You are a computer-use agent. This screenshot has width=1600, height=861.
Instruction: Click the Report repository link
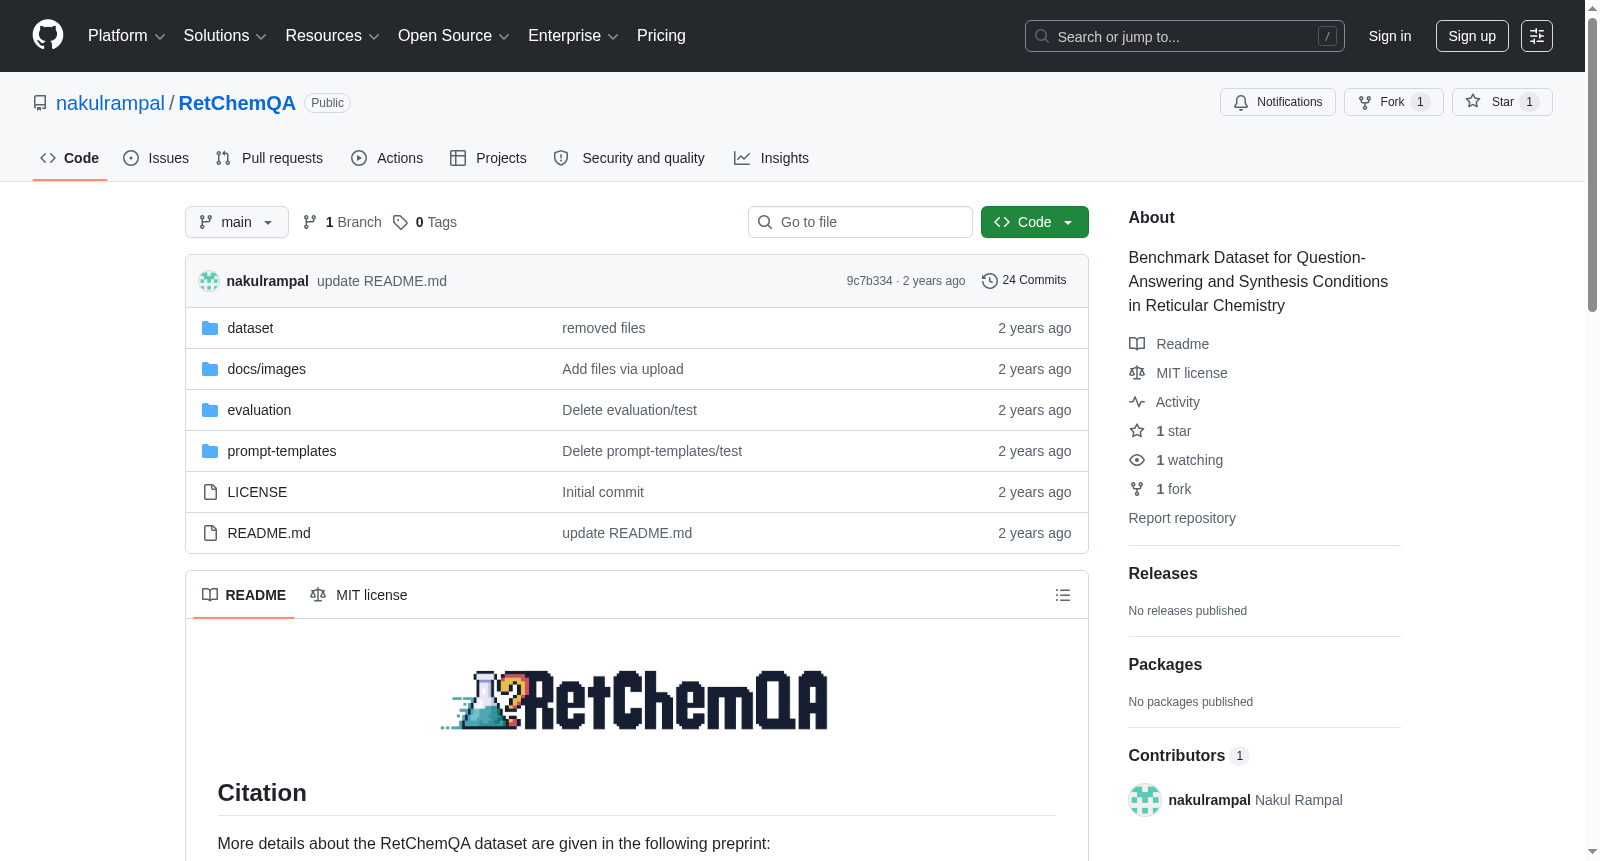(1182, 518)
